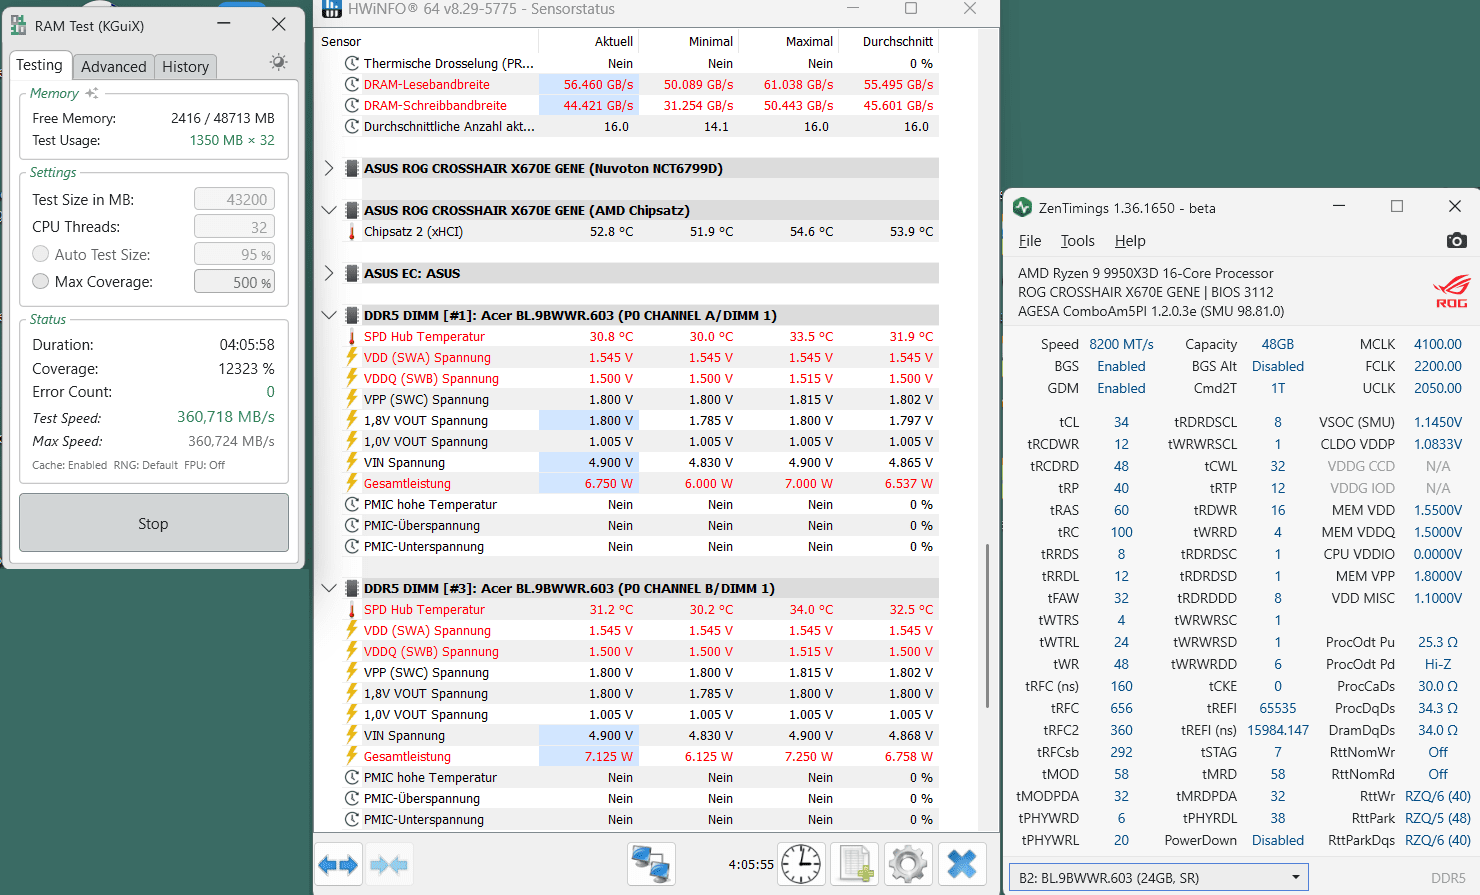Click clock icon beside DRAM-Schreibbandbreite

pyautogui.click(x=352, y=105)
